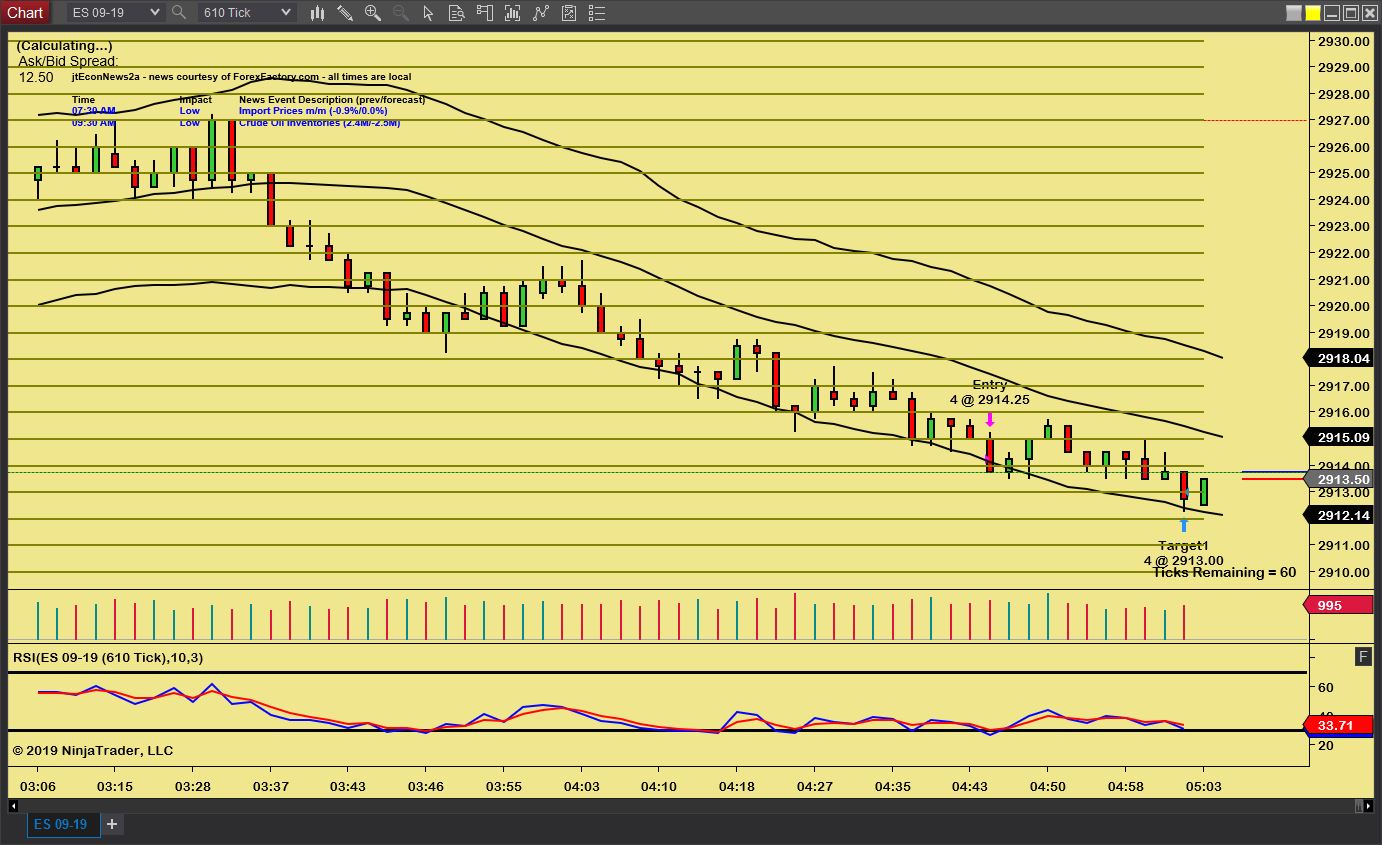Screen dimensions: 1382x845
Task: Open the Strategies line-node icon
Action: (x=541, y=13)
